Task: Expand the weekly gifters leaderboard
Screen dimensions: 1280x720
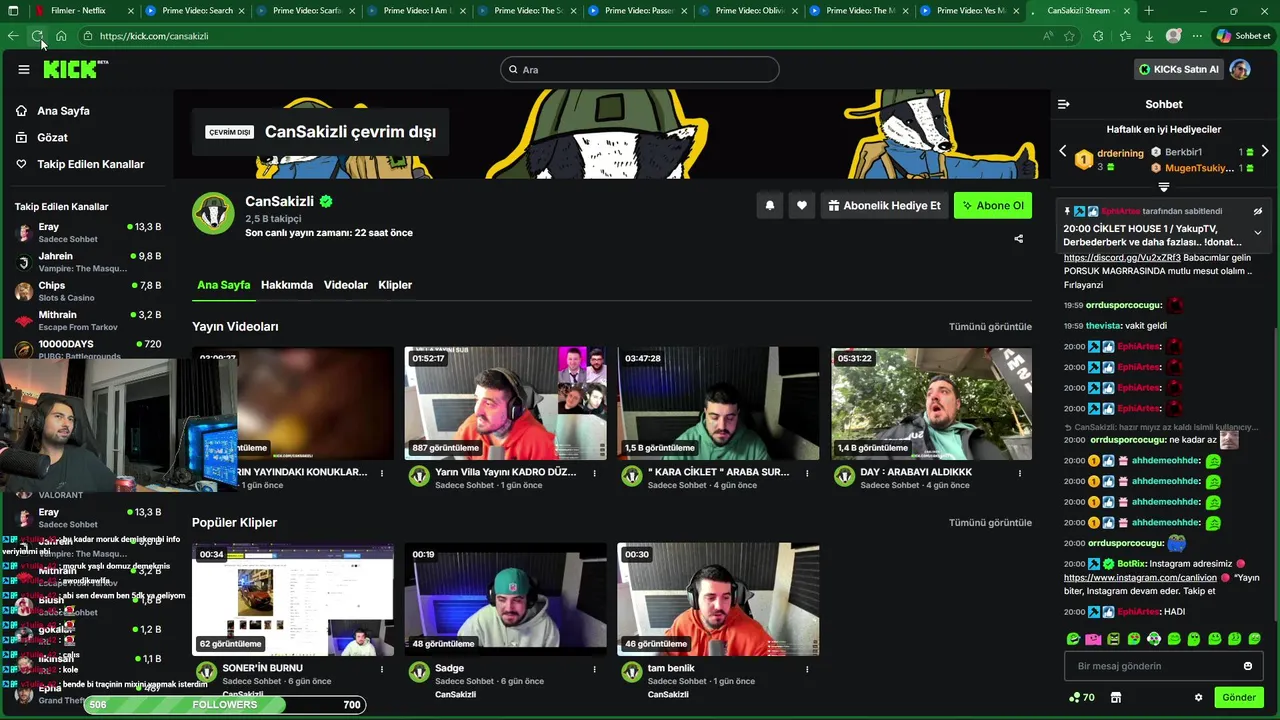Action: click(1164, 187)
